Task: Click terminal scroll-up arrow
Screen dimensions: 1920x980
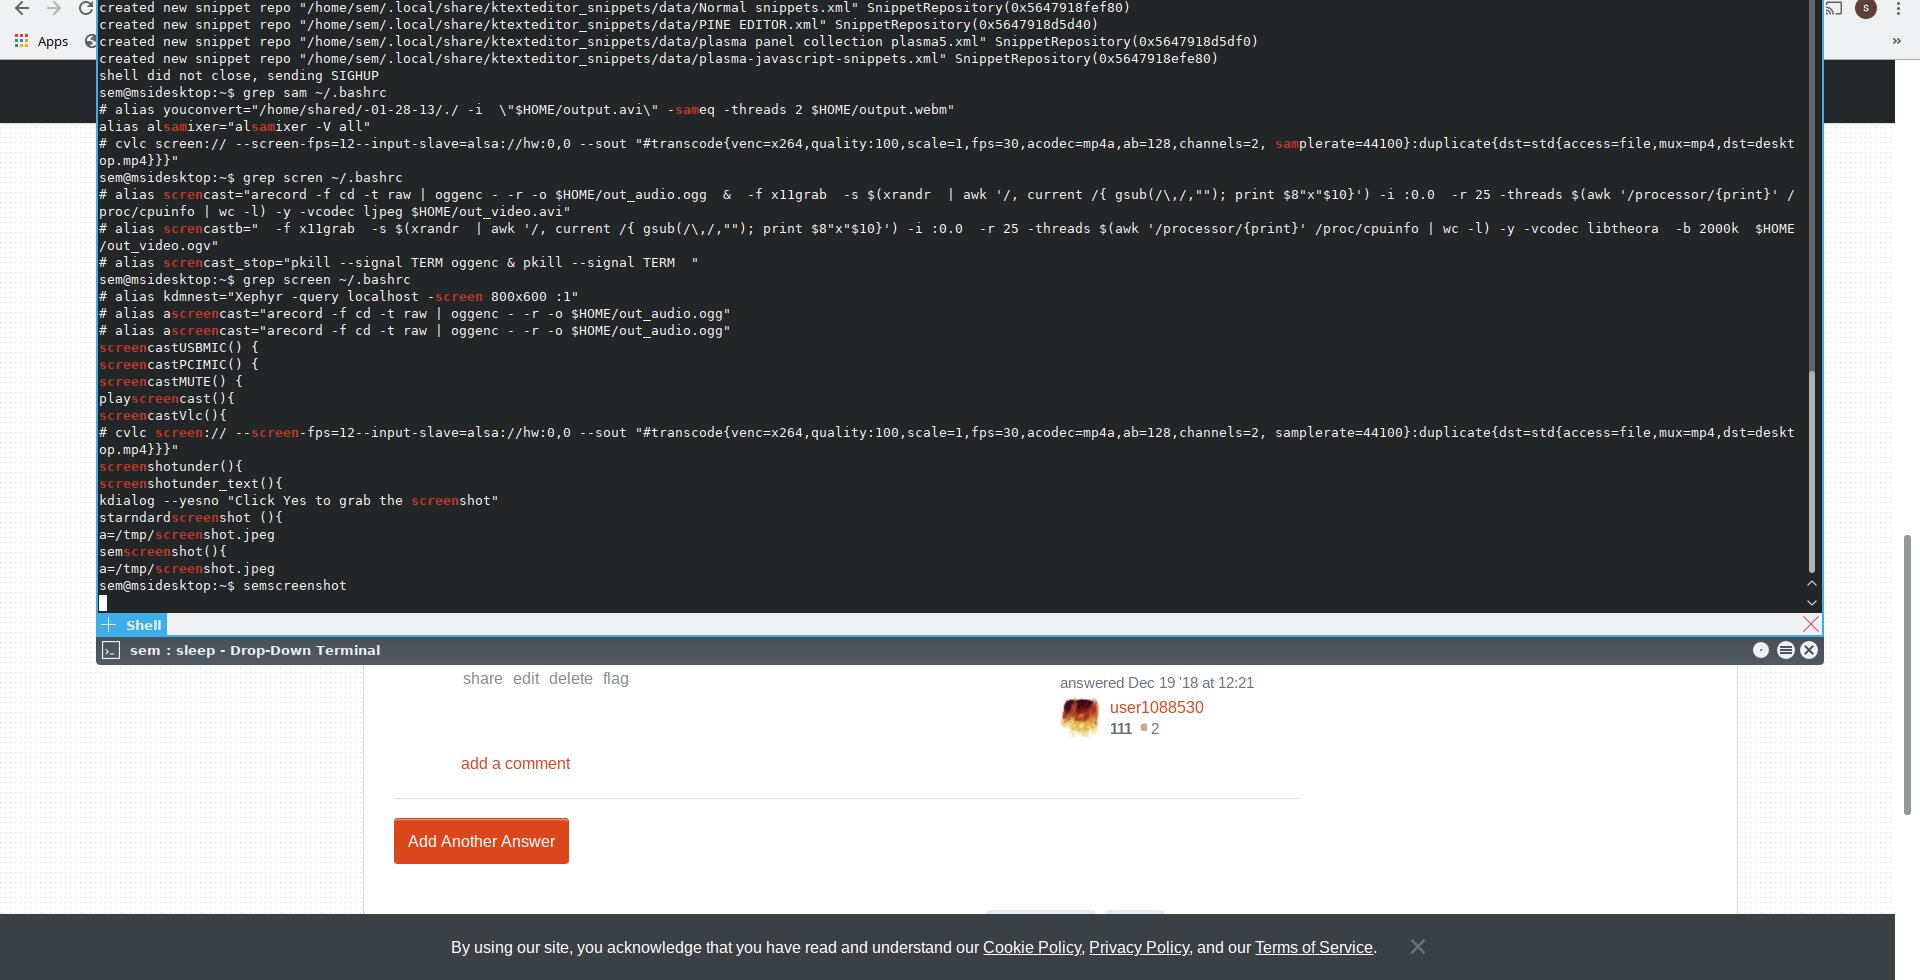Action: [1811, 583]
